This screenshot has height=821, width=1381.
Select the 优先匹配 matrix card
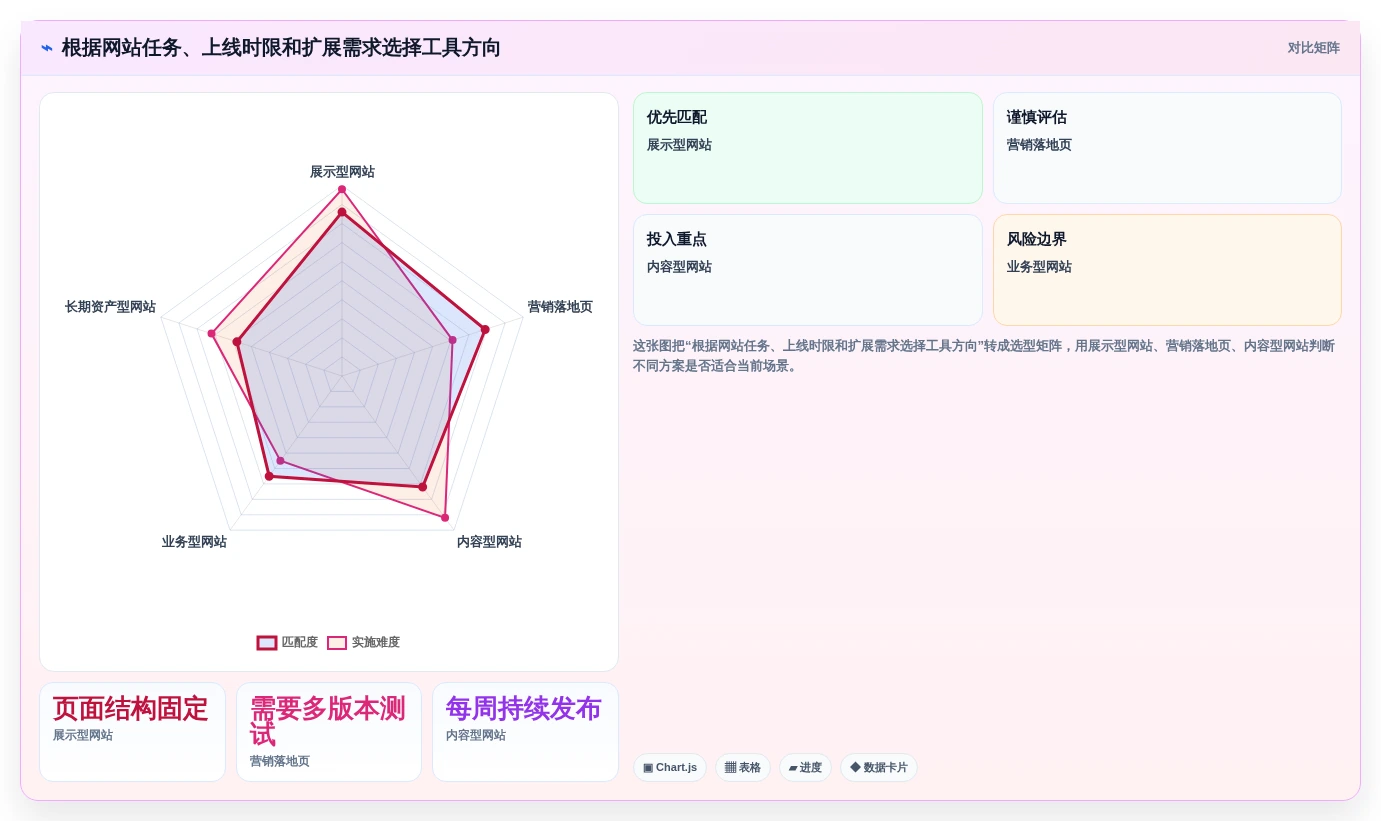(x=808, y=148)
